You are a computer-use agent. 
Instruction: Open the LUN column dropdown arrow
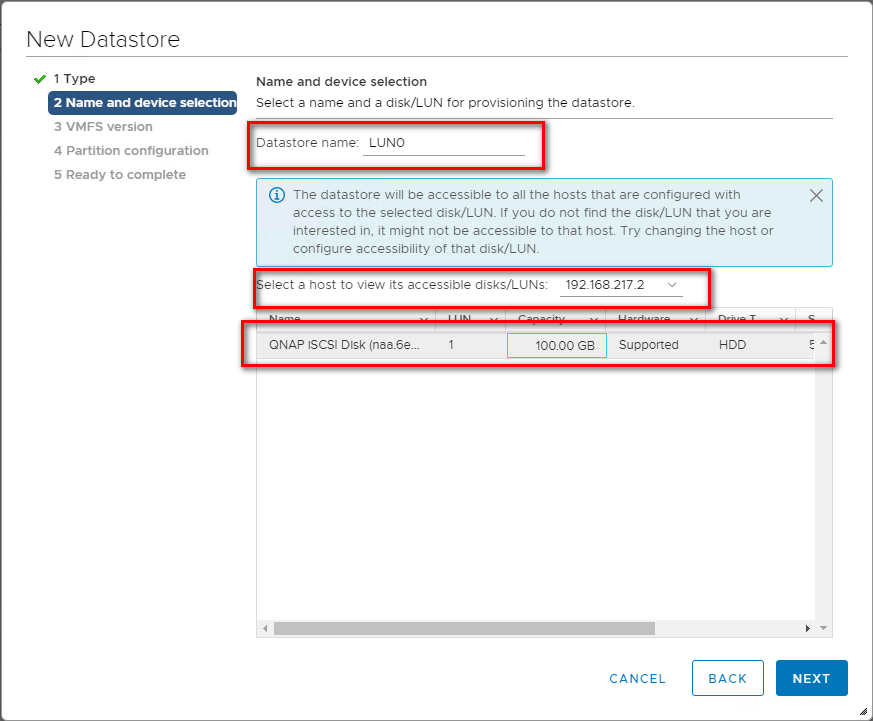[494, 320]
